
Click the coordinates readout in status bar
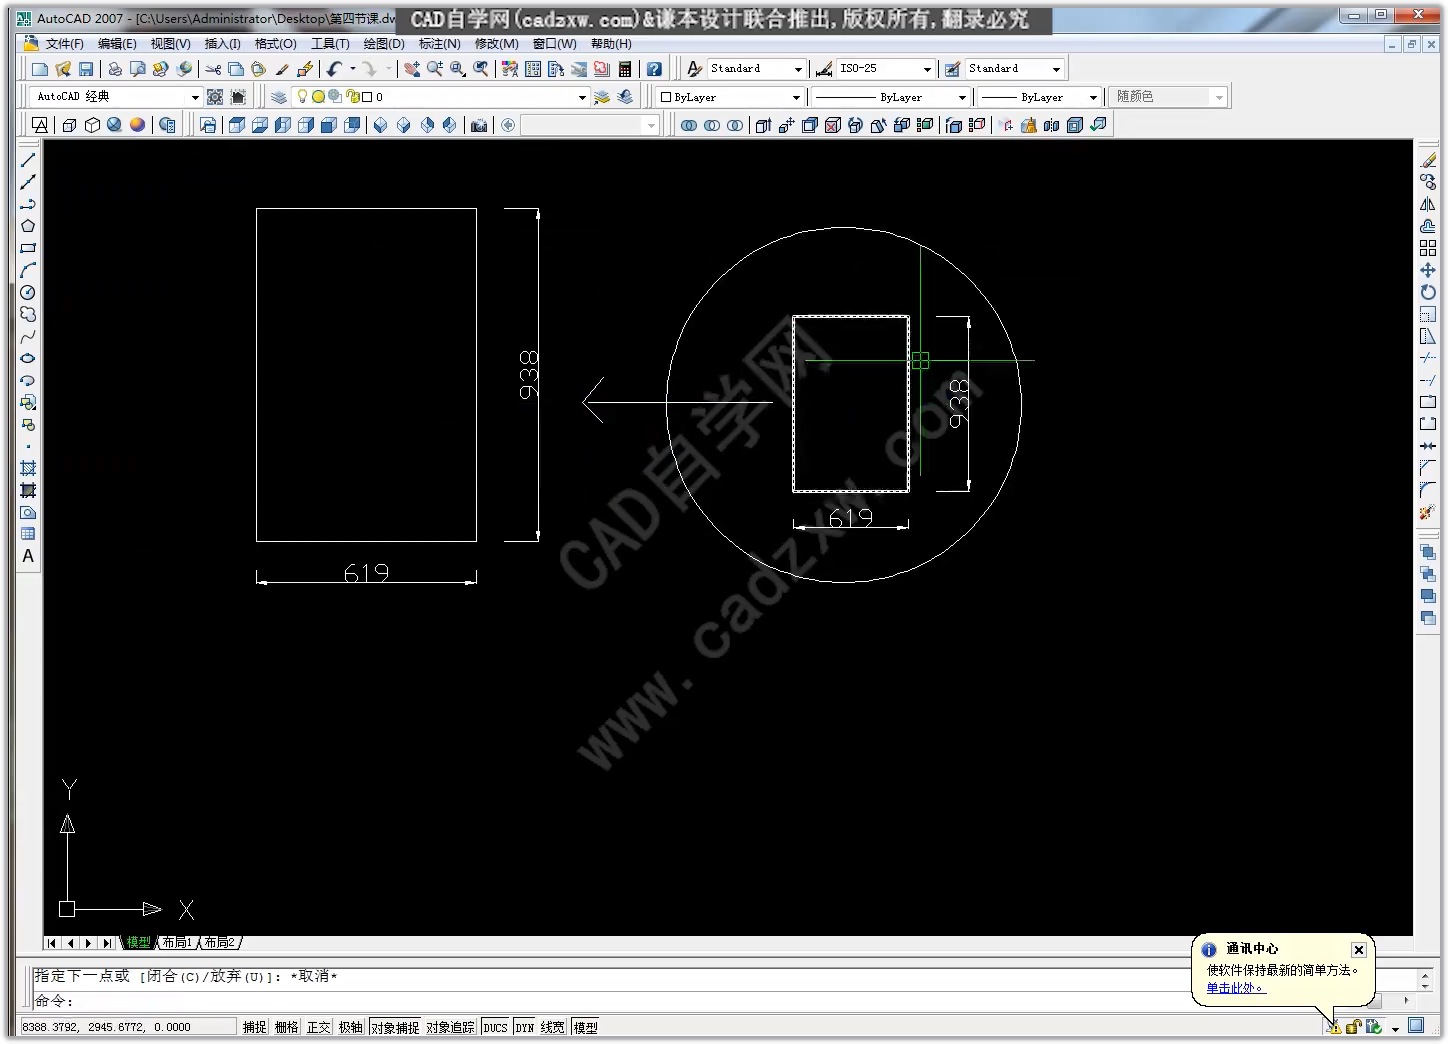[127, 1027]
